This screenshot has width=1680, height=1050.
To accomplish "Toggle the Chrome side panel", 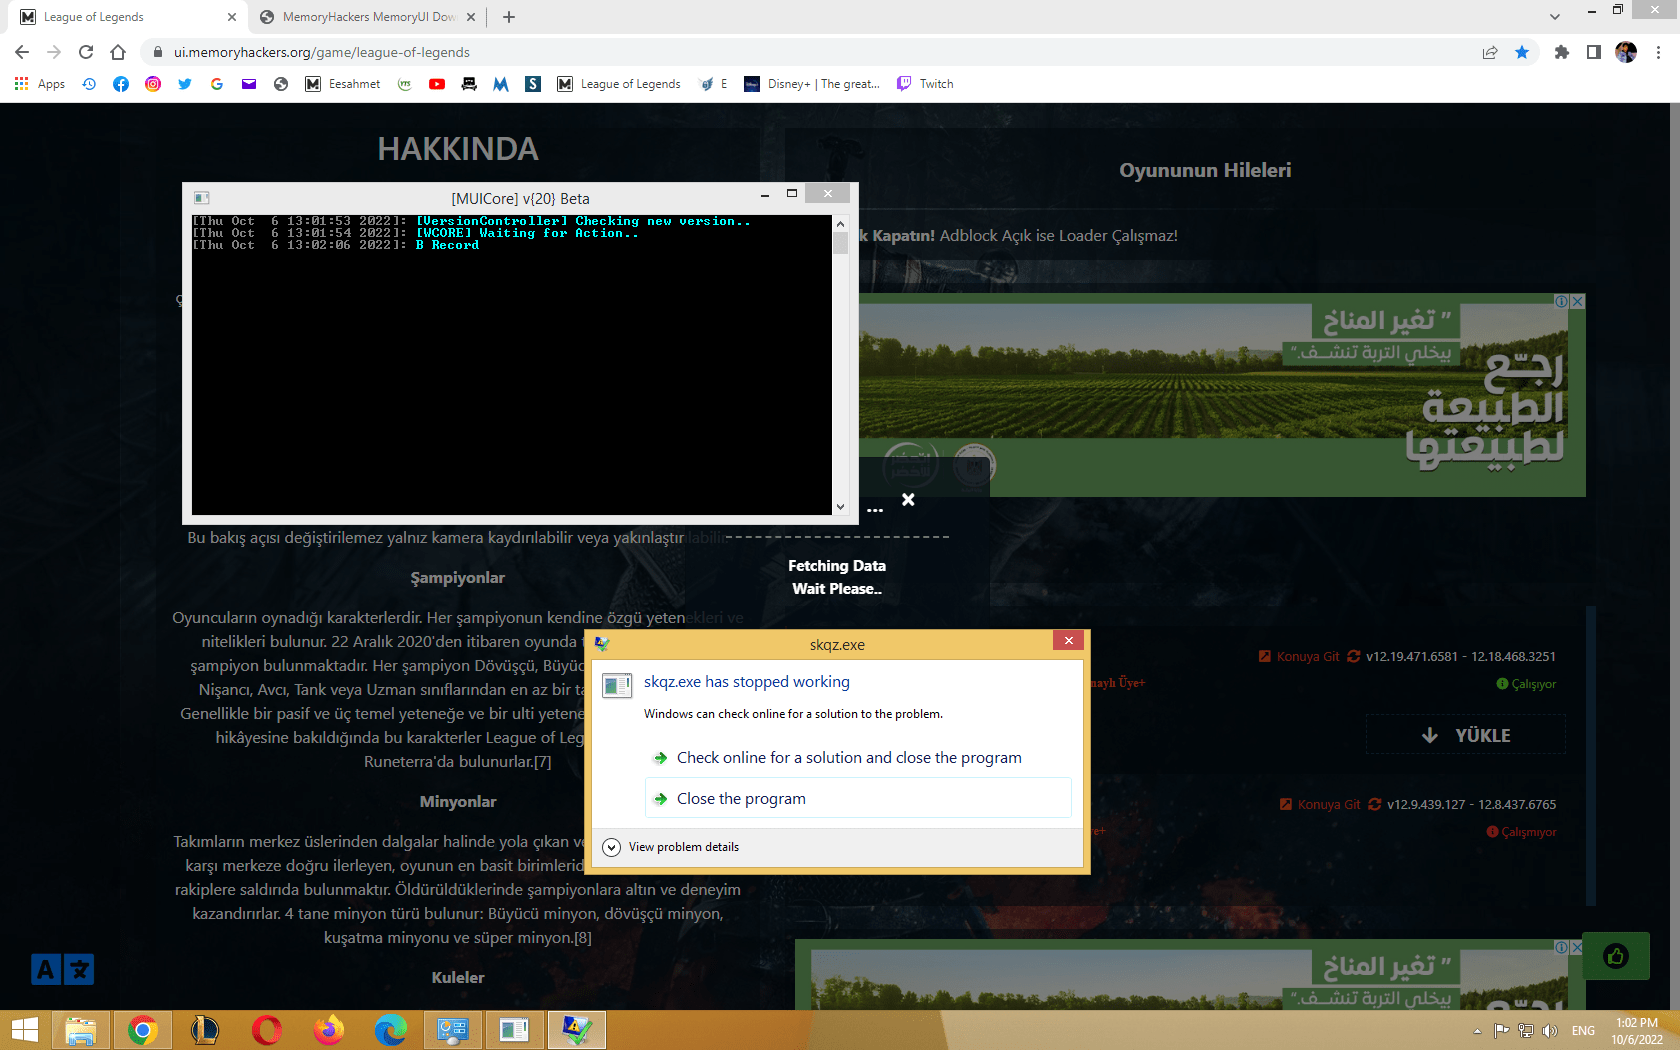I will pos(1594,52).
